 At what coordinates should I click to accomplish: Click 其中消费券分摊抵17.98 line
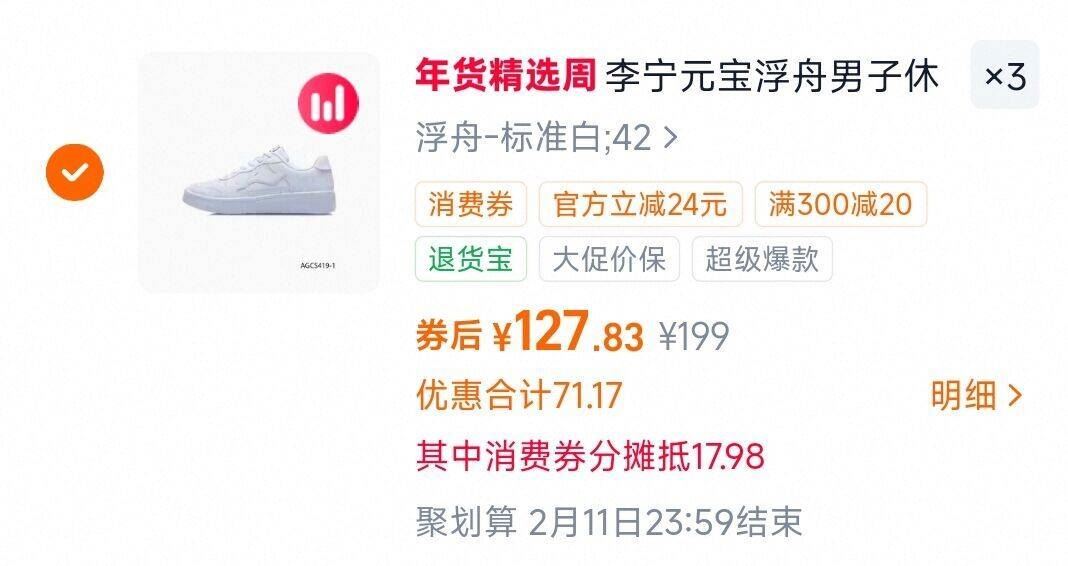click(x=590, y=456)
